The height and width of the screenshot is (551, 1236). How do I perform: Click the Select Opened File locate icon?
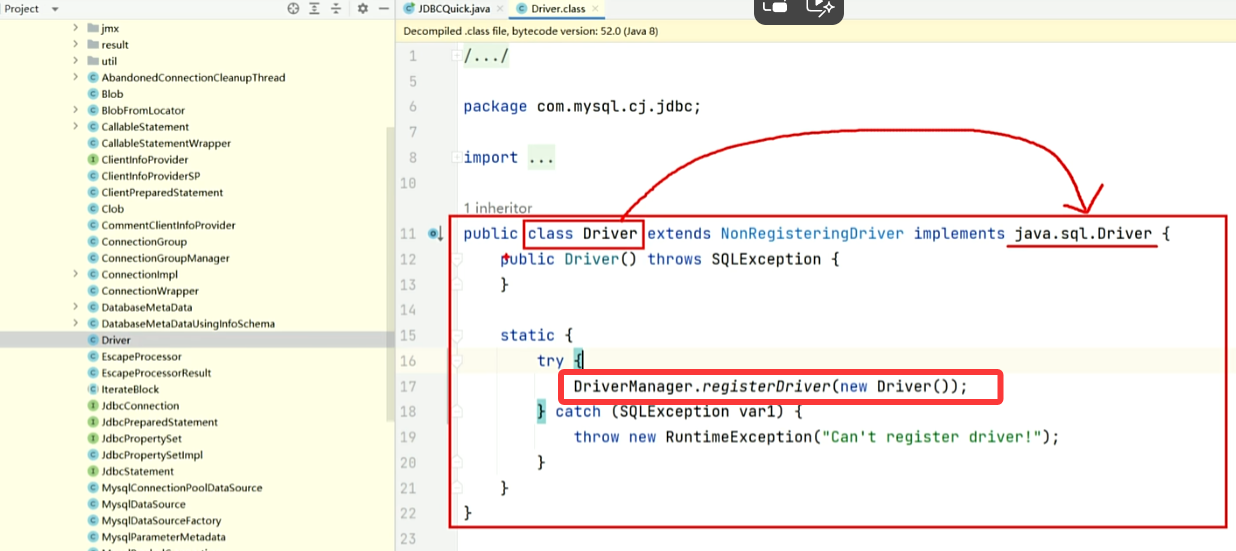pyautogui.click(x=293, y=8)
